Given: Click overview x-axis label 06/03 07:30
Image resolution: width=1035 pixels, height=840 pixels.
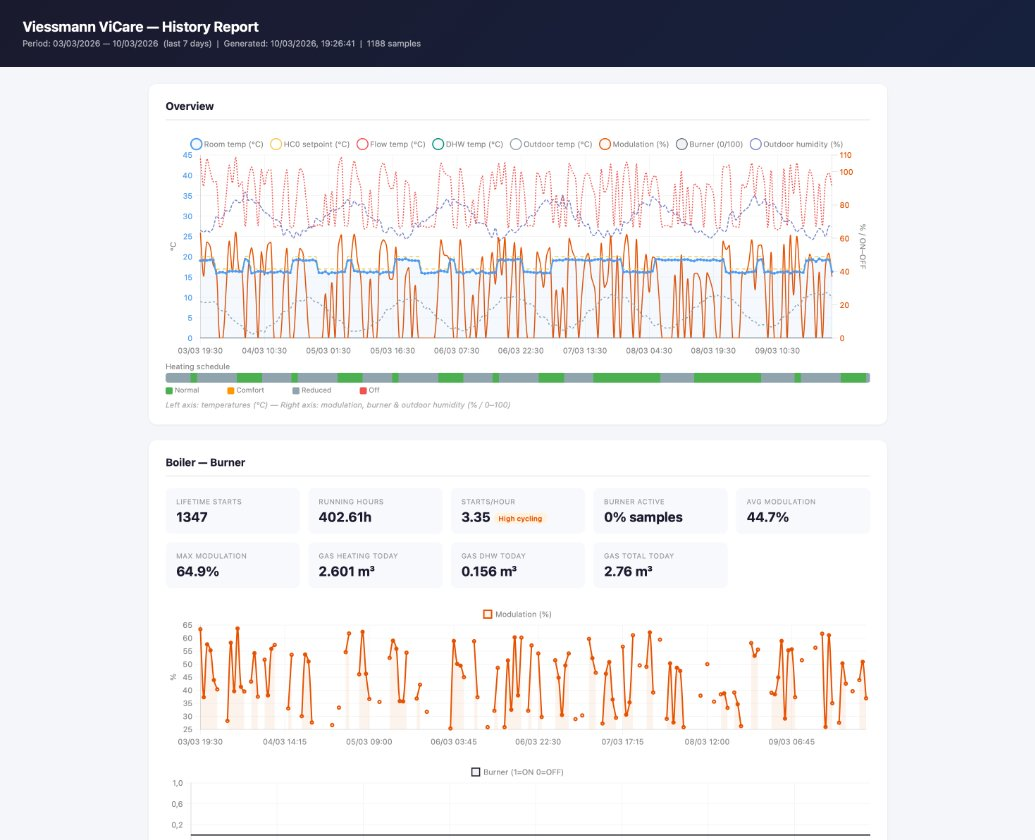Looking at the screenshot, I should point(457,351).
